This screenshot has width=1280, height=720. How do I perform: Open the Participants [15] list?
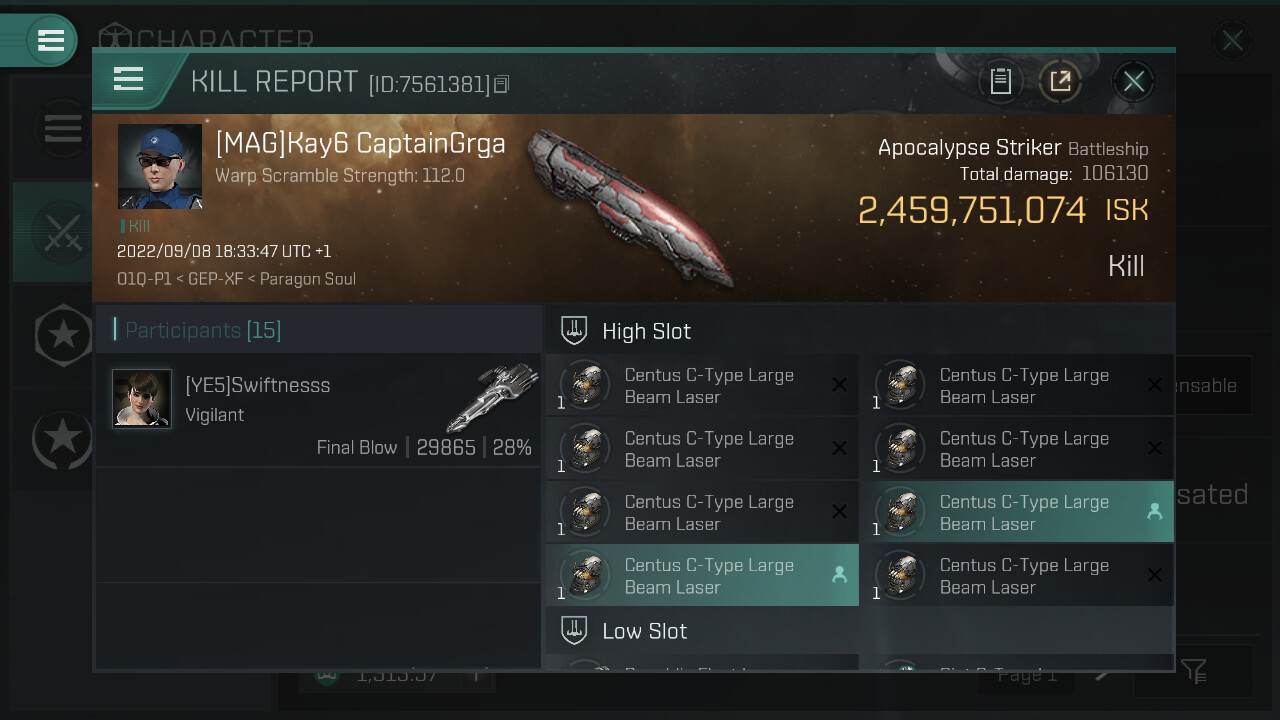point(198,330)
